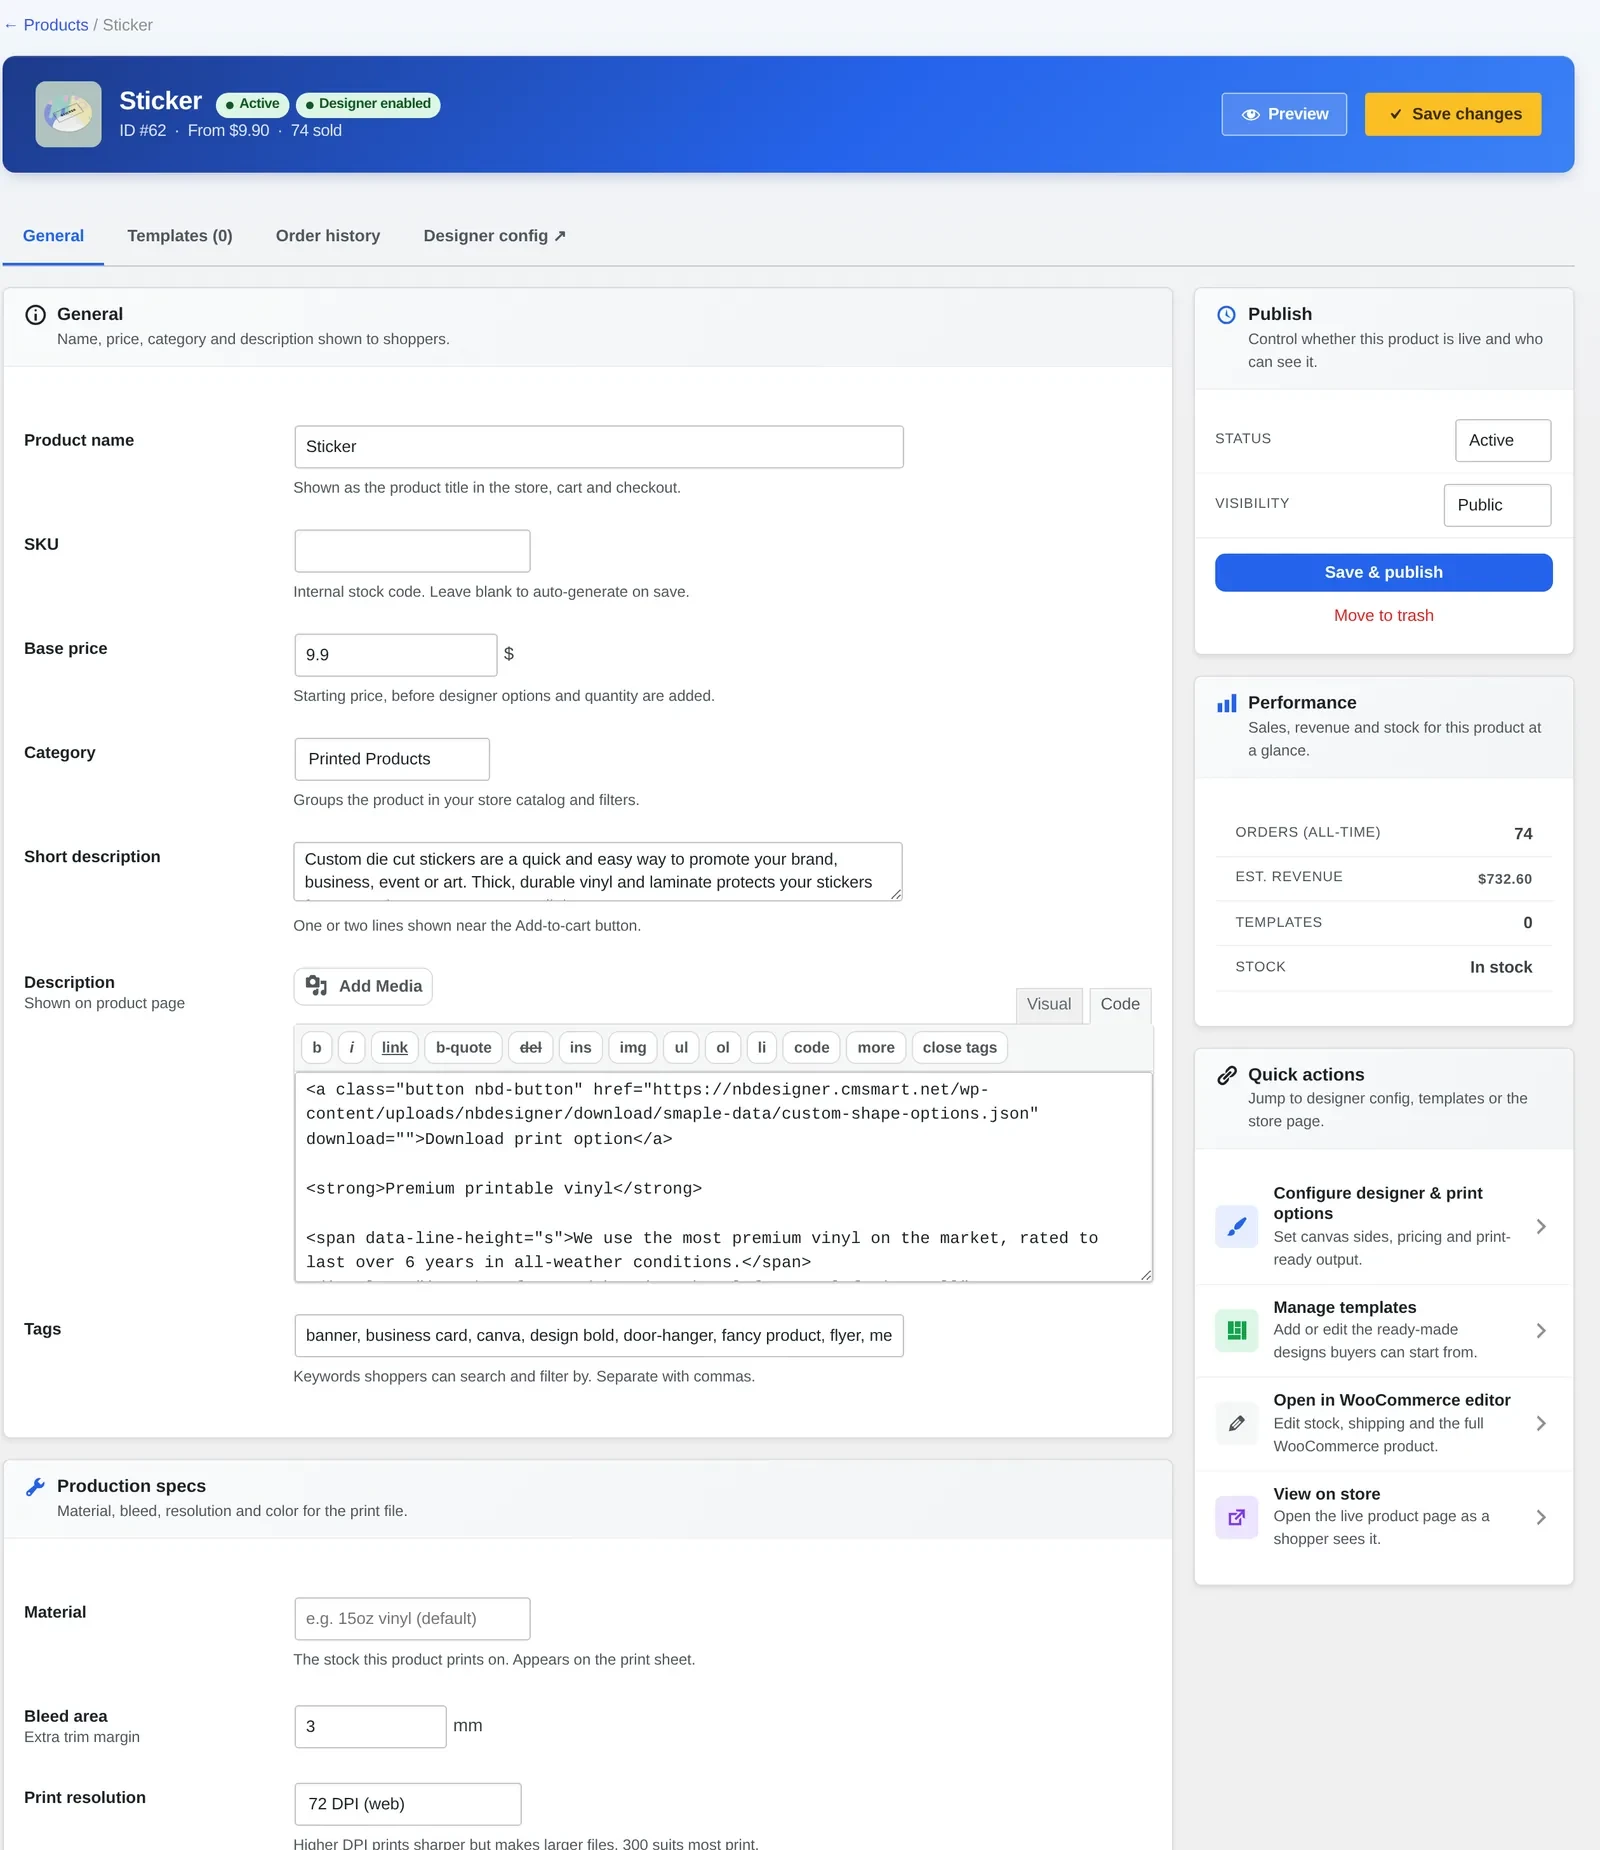This screenshot has height=1850, width=1600.
Task: Click the ol list quicktag button
Action: [x=723, y=1047]
